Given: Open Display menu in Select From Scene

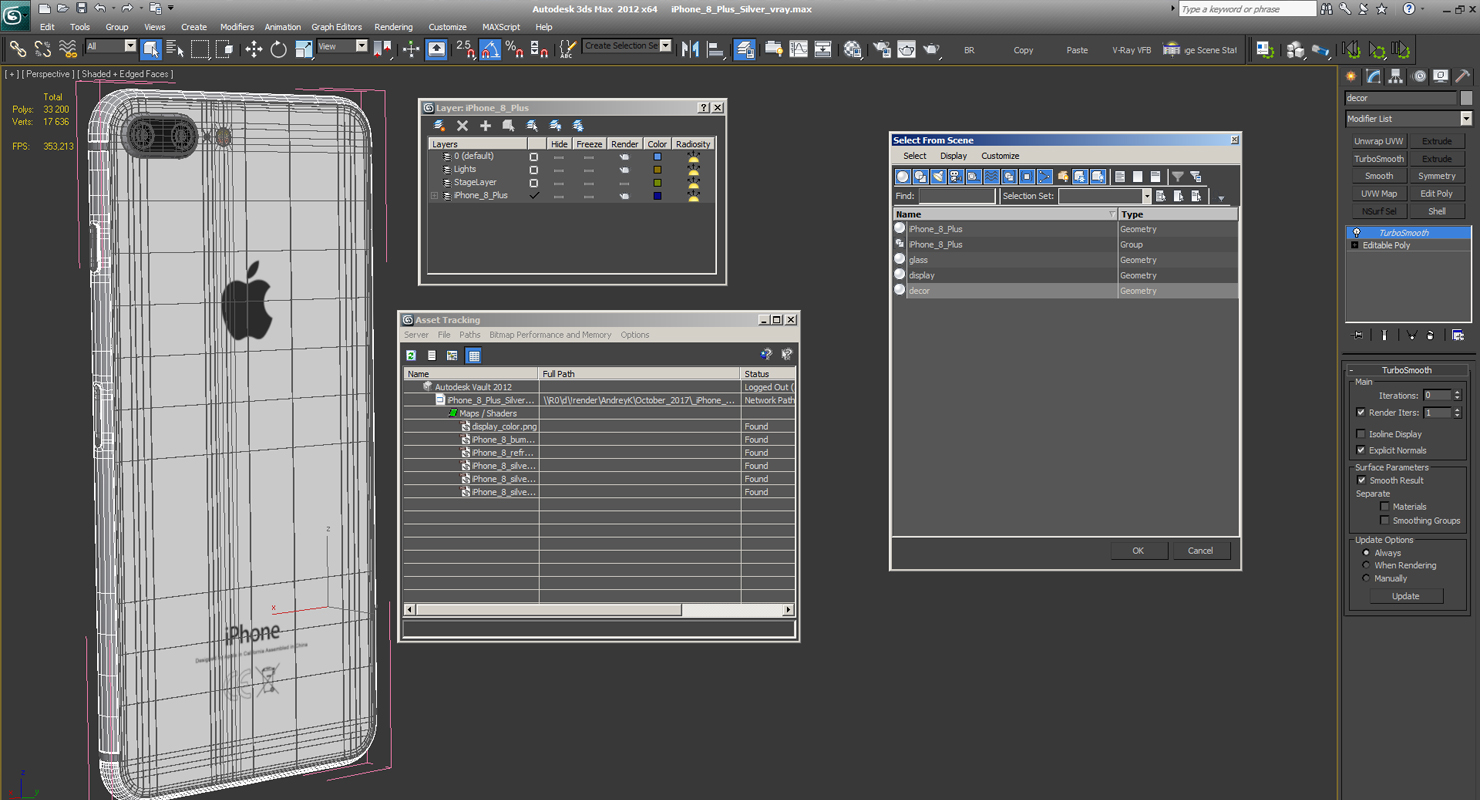Looking at the screenshot, I should point(953,156).
